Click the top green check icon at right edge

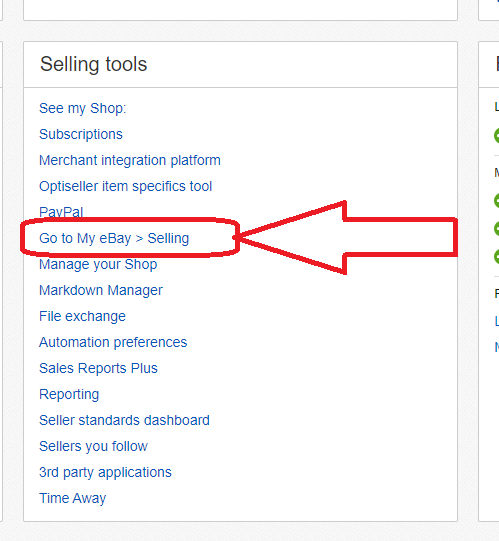[x=497, y=135]
